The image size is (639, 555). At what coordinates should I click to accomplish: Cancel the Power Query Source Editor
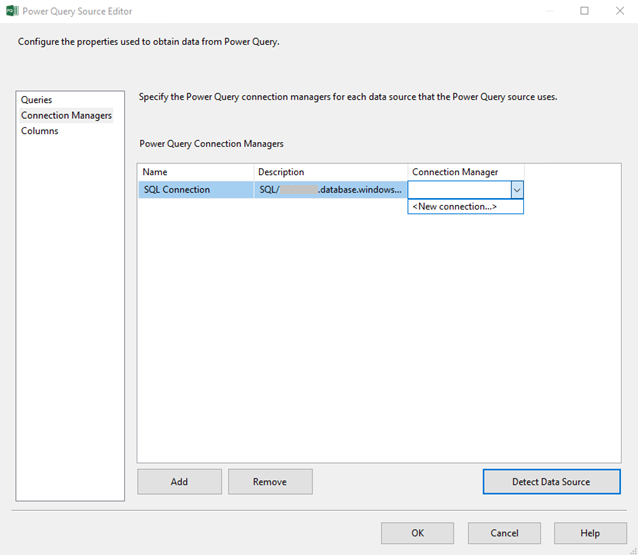504,533
